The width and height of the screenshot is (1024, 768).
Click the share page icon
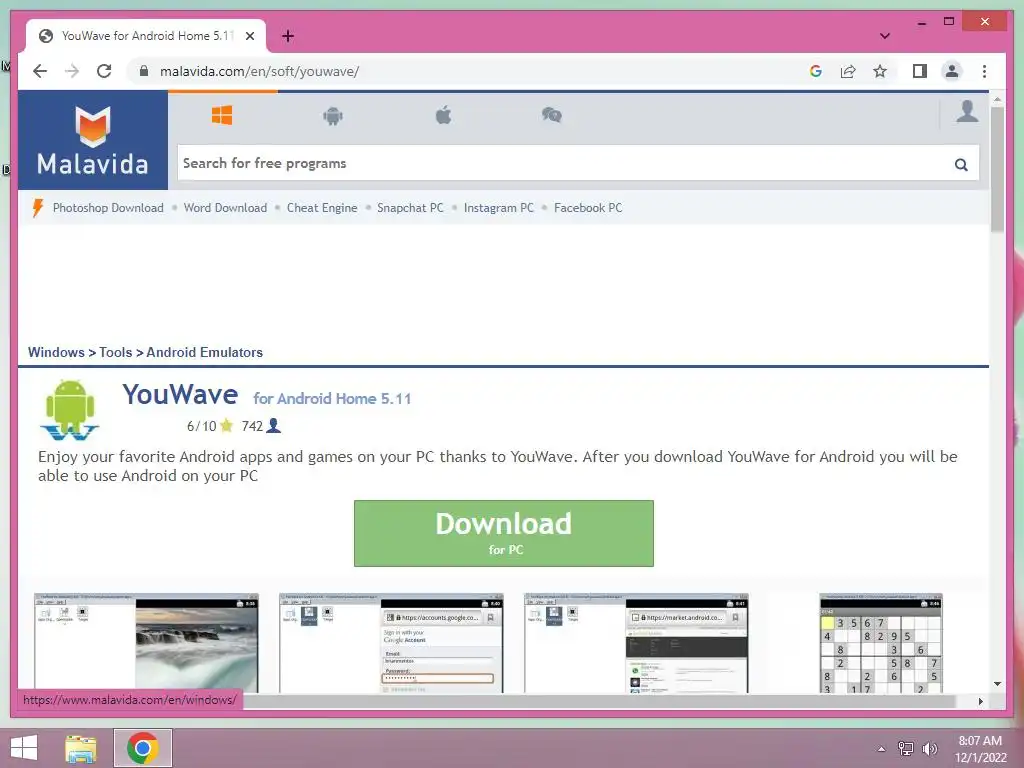click(848, 71)
